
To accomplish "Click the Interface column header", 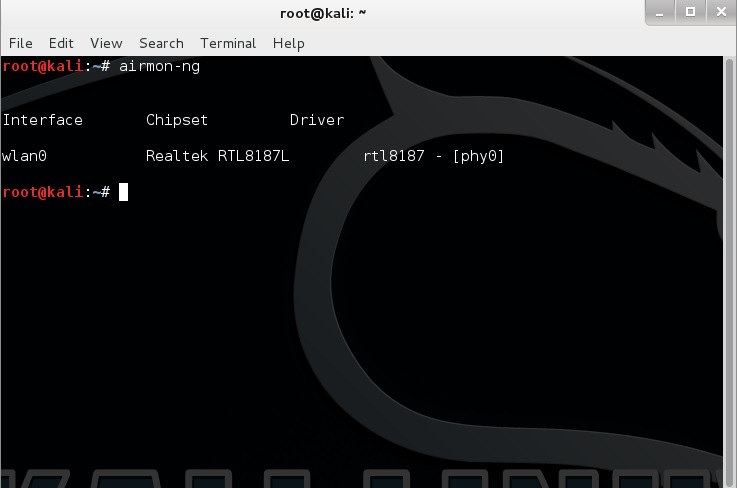I will coord(43,120).
